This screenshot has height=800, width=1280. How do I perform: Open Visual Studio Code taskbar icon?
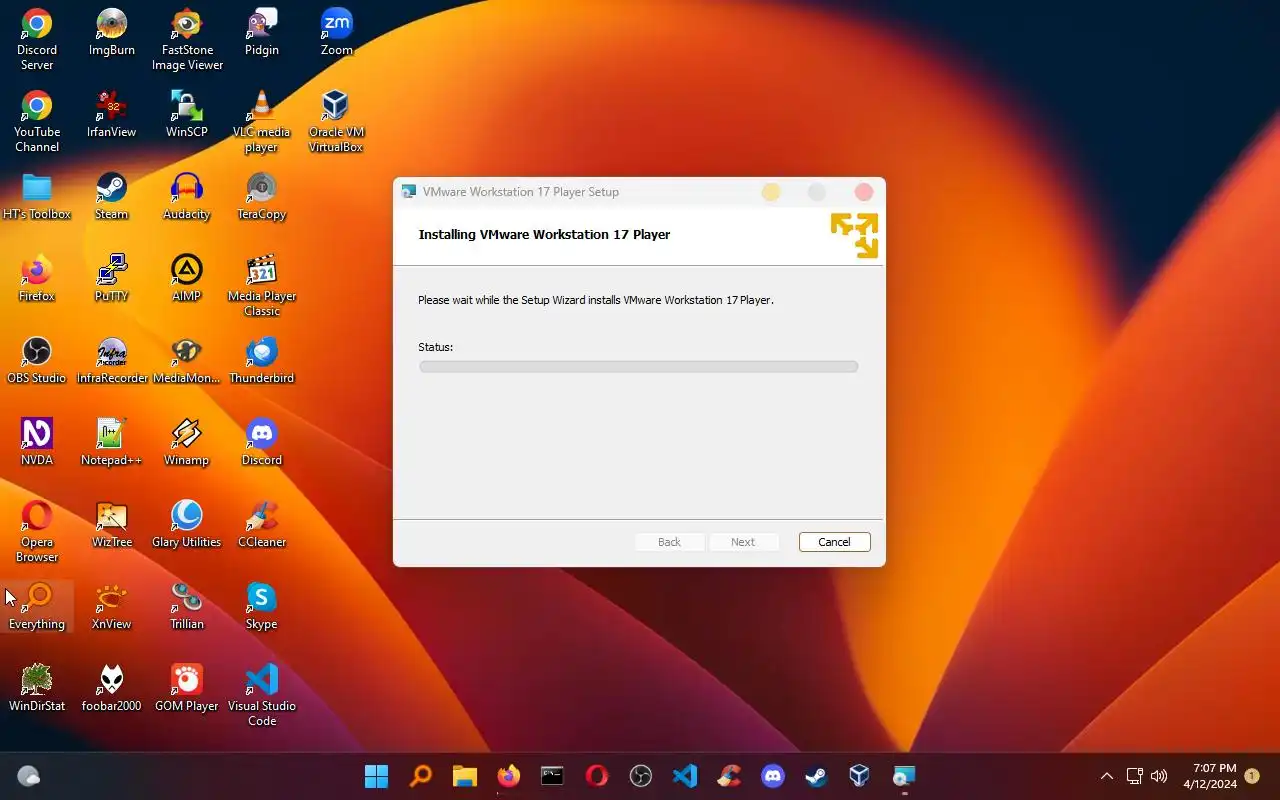point(685,776)
